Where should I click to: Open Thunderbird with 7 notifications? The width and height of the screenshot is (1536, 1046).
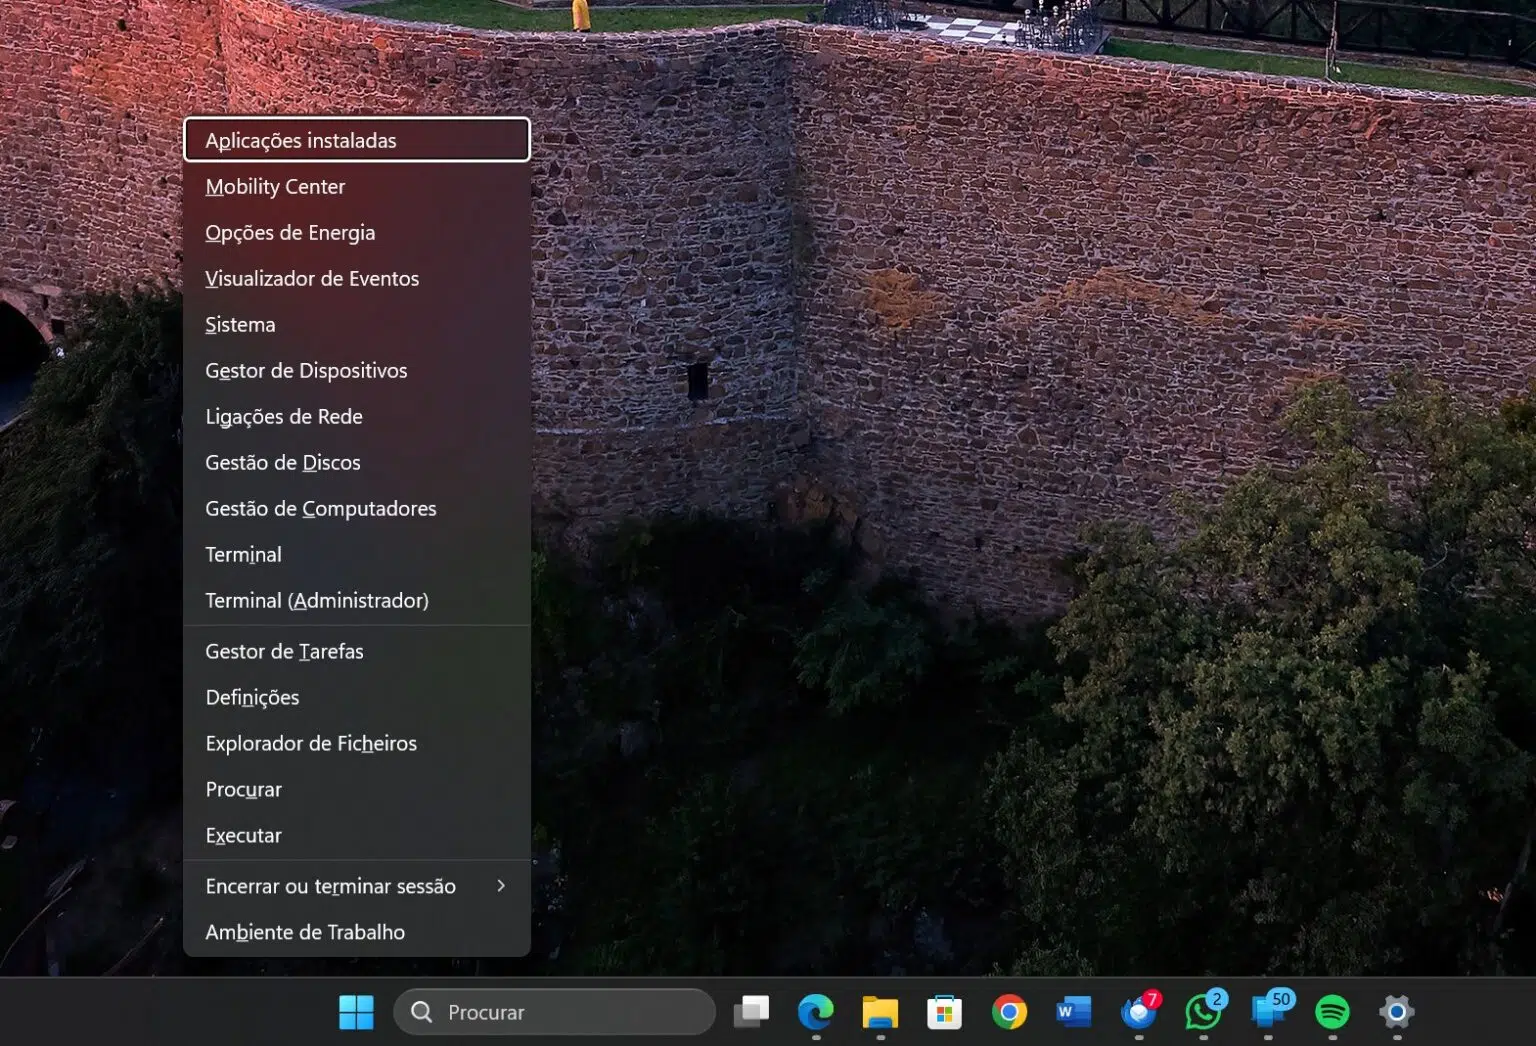coord(1139,1012)
